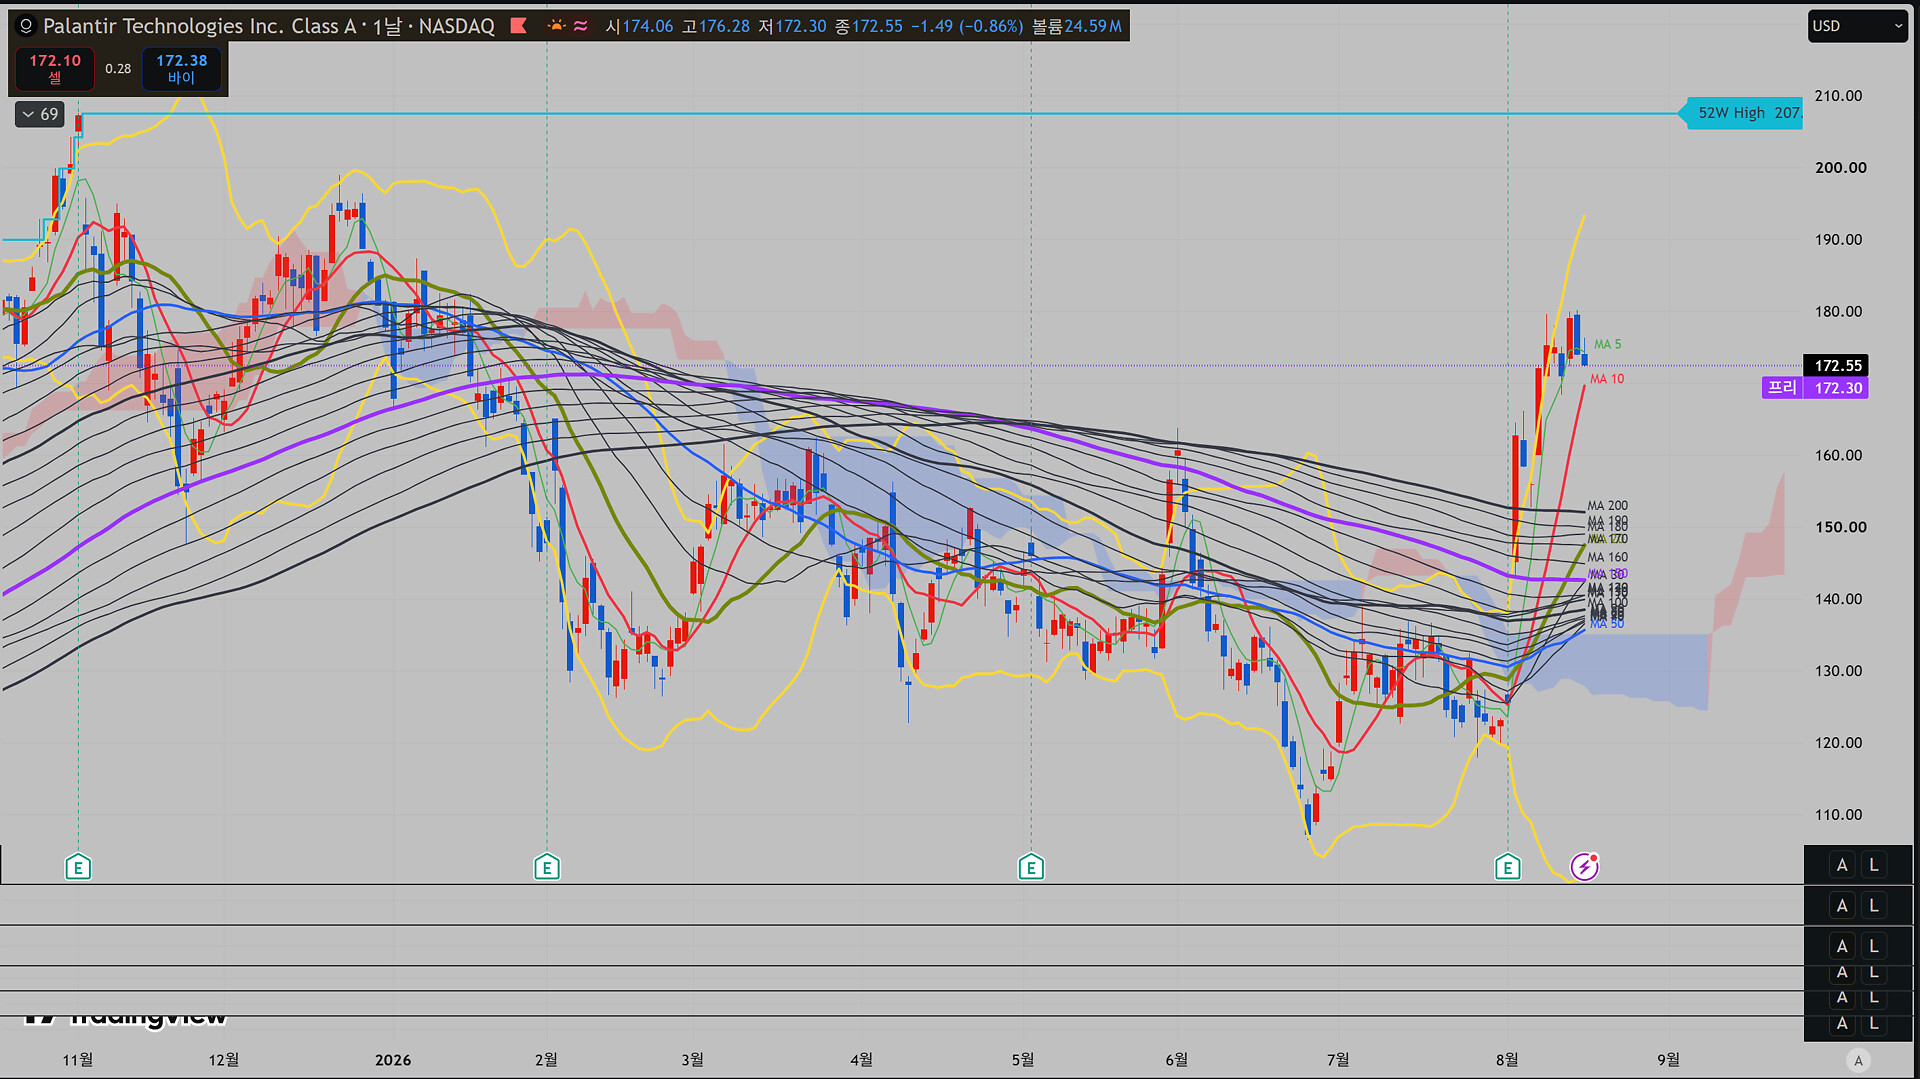The image size is (1920, 1079).
Task: Toggle auto scale A in main price pane
Action: tap(1842, 865)
